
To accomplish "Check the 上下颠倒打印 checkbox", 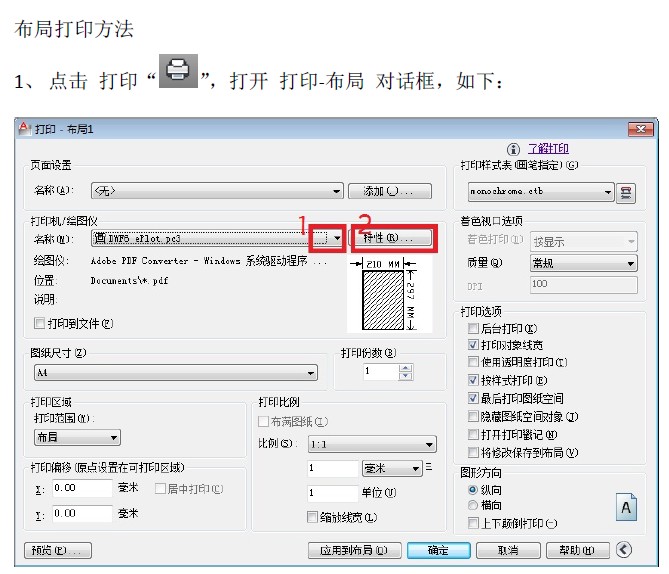I will (473, 523).
